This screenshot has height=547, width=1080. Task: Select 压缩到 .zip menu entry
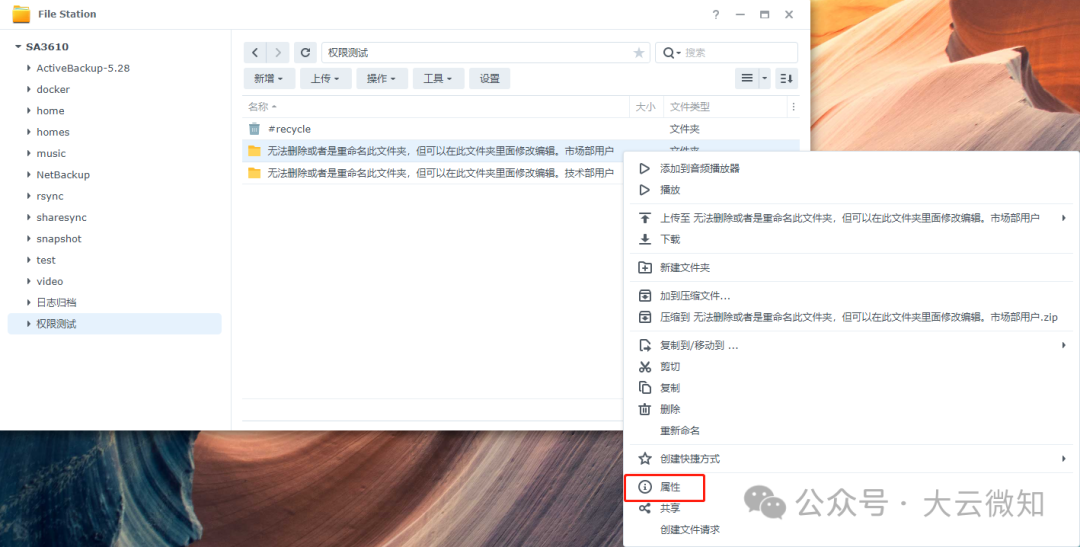point(851,317)
